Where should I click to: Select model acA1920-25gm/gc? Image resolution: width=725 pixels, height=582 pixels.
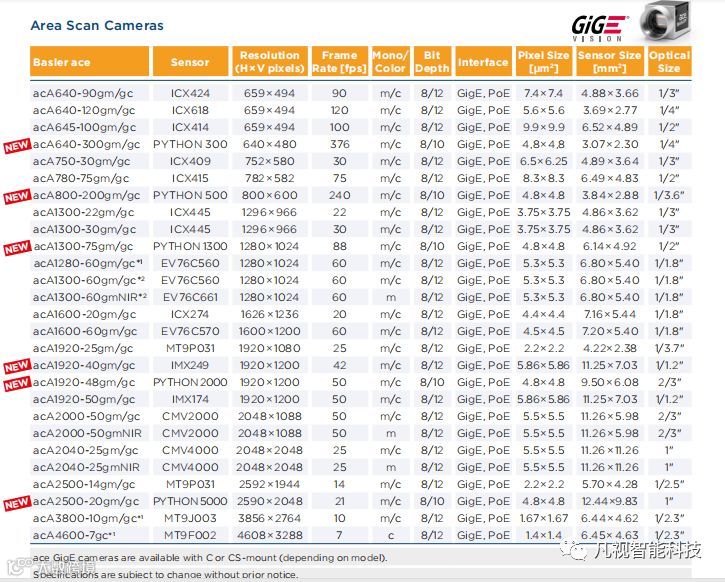83,349
